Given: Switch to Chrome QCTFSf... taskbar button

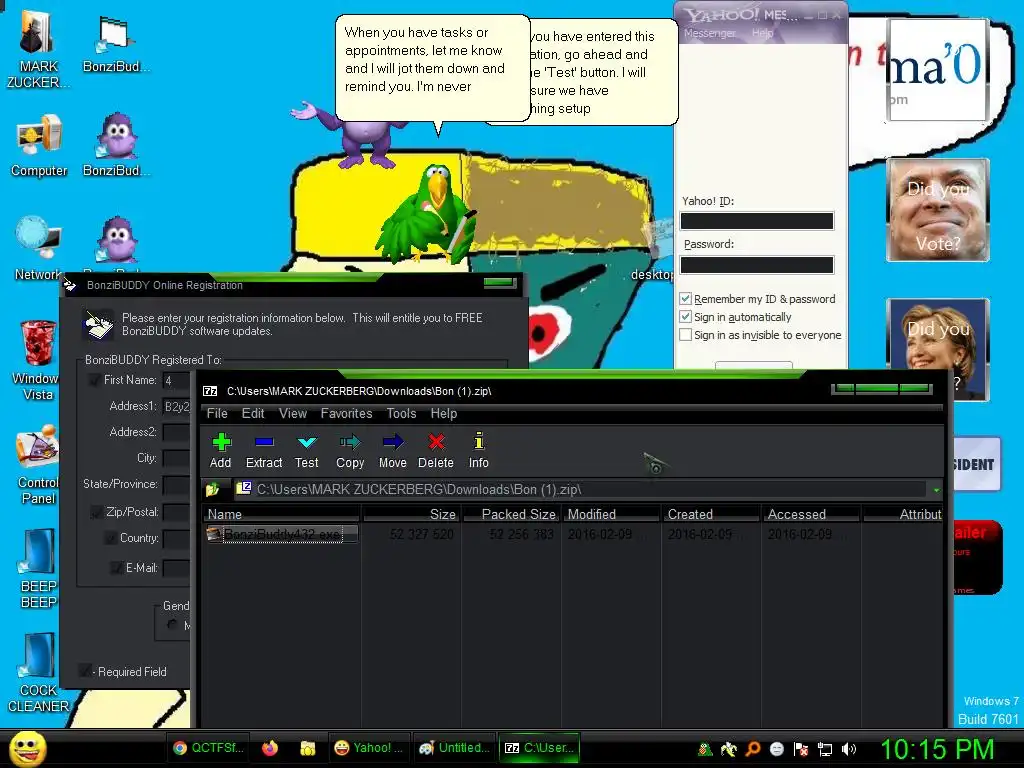Looking at the screenshot, I should (x=208, y=748).
